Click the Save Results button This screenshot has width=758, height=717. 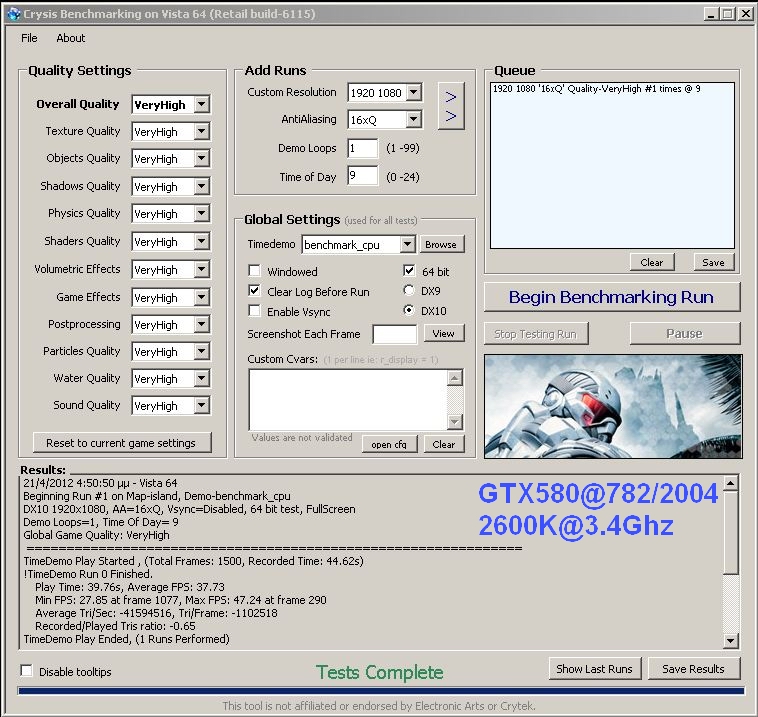tap(694, 669)
